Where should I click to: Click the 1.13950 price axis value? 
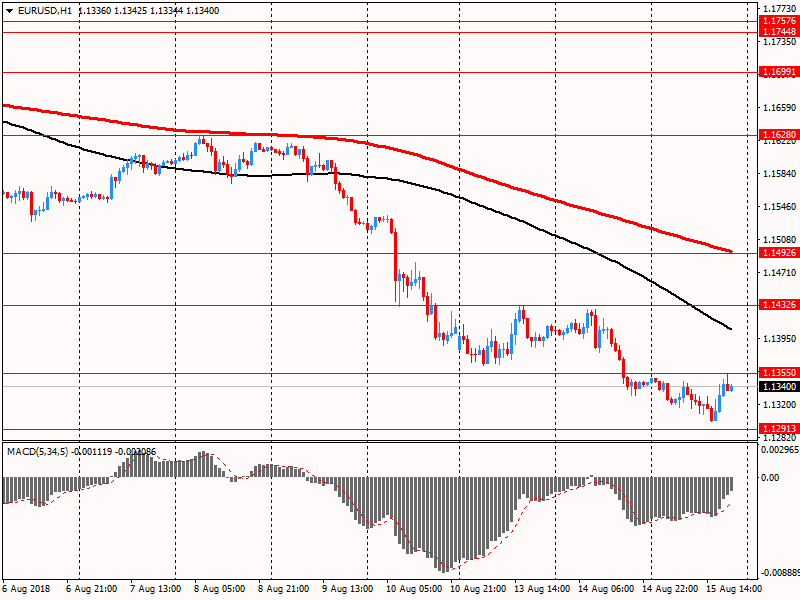click(780, 339)
